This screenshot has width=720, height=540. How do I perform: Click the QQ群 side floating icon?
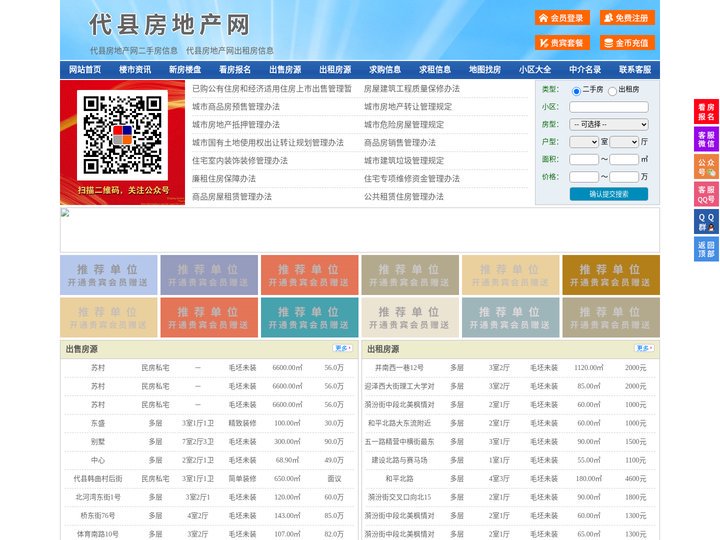(x=706, y=222)
